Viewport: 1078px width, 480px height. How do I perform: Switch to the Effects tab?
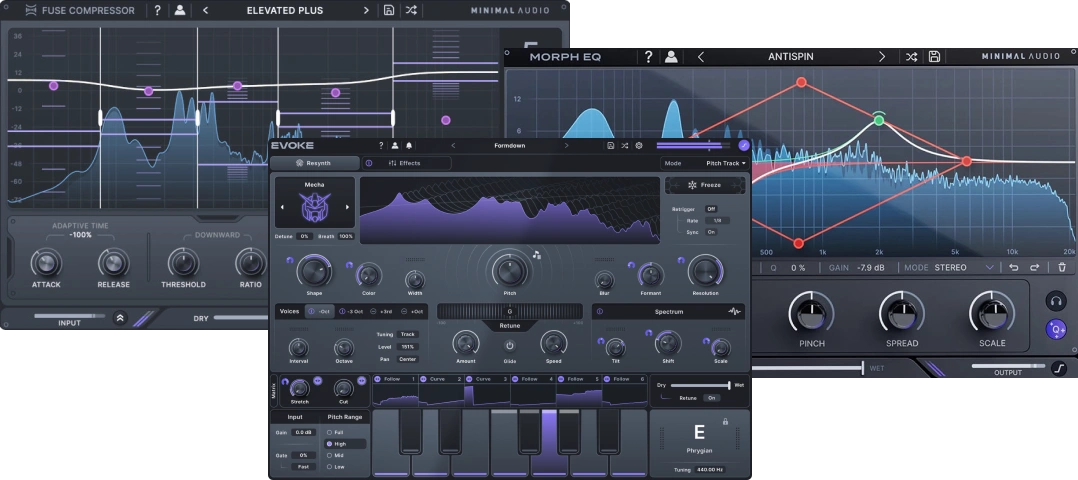(x=406, y=163)
